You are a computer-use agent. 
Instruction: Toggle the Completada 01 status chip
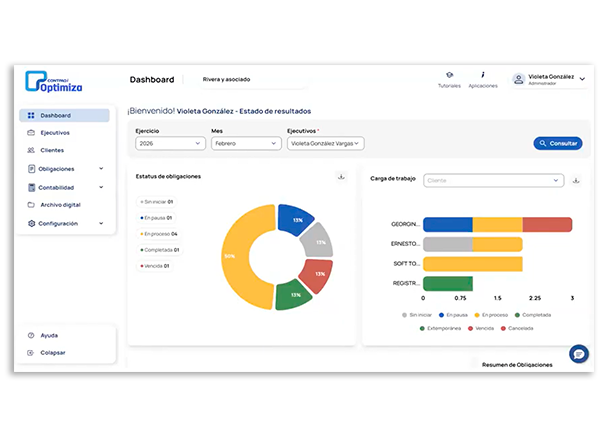pyautogui.click(x=160, y=250)
